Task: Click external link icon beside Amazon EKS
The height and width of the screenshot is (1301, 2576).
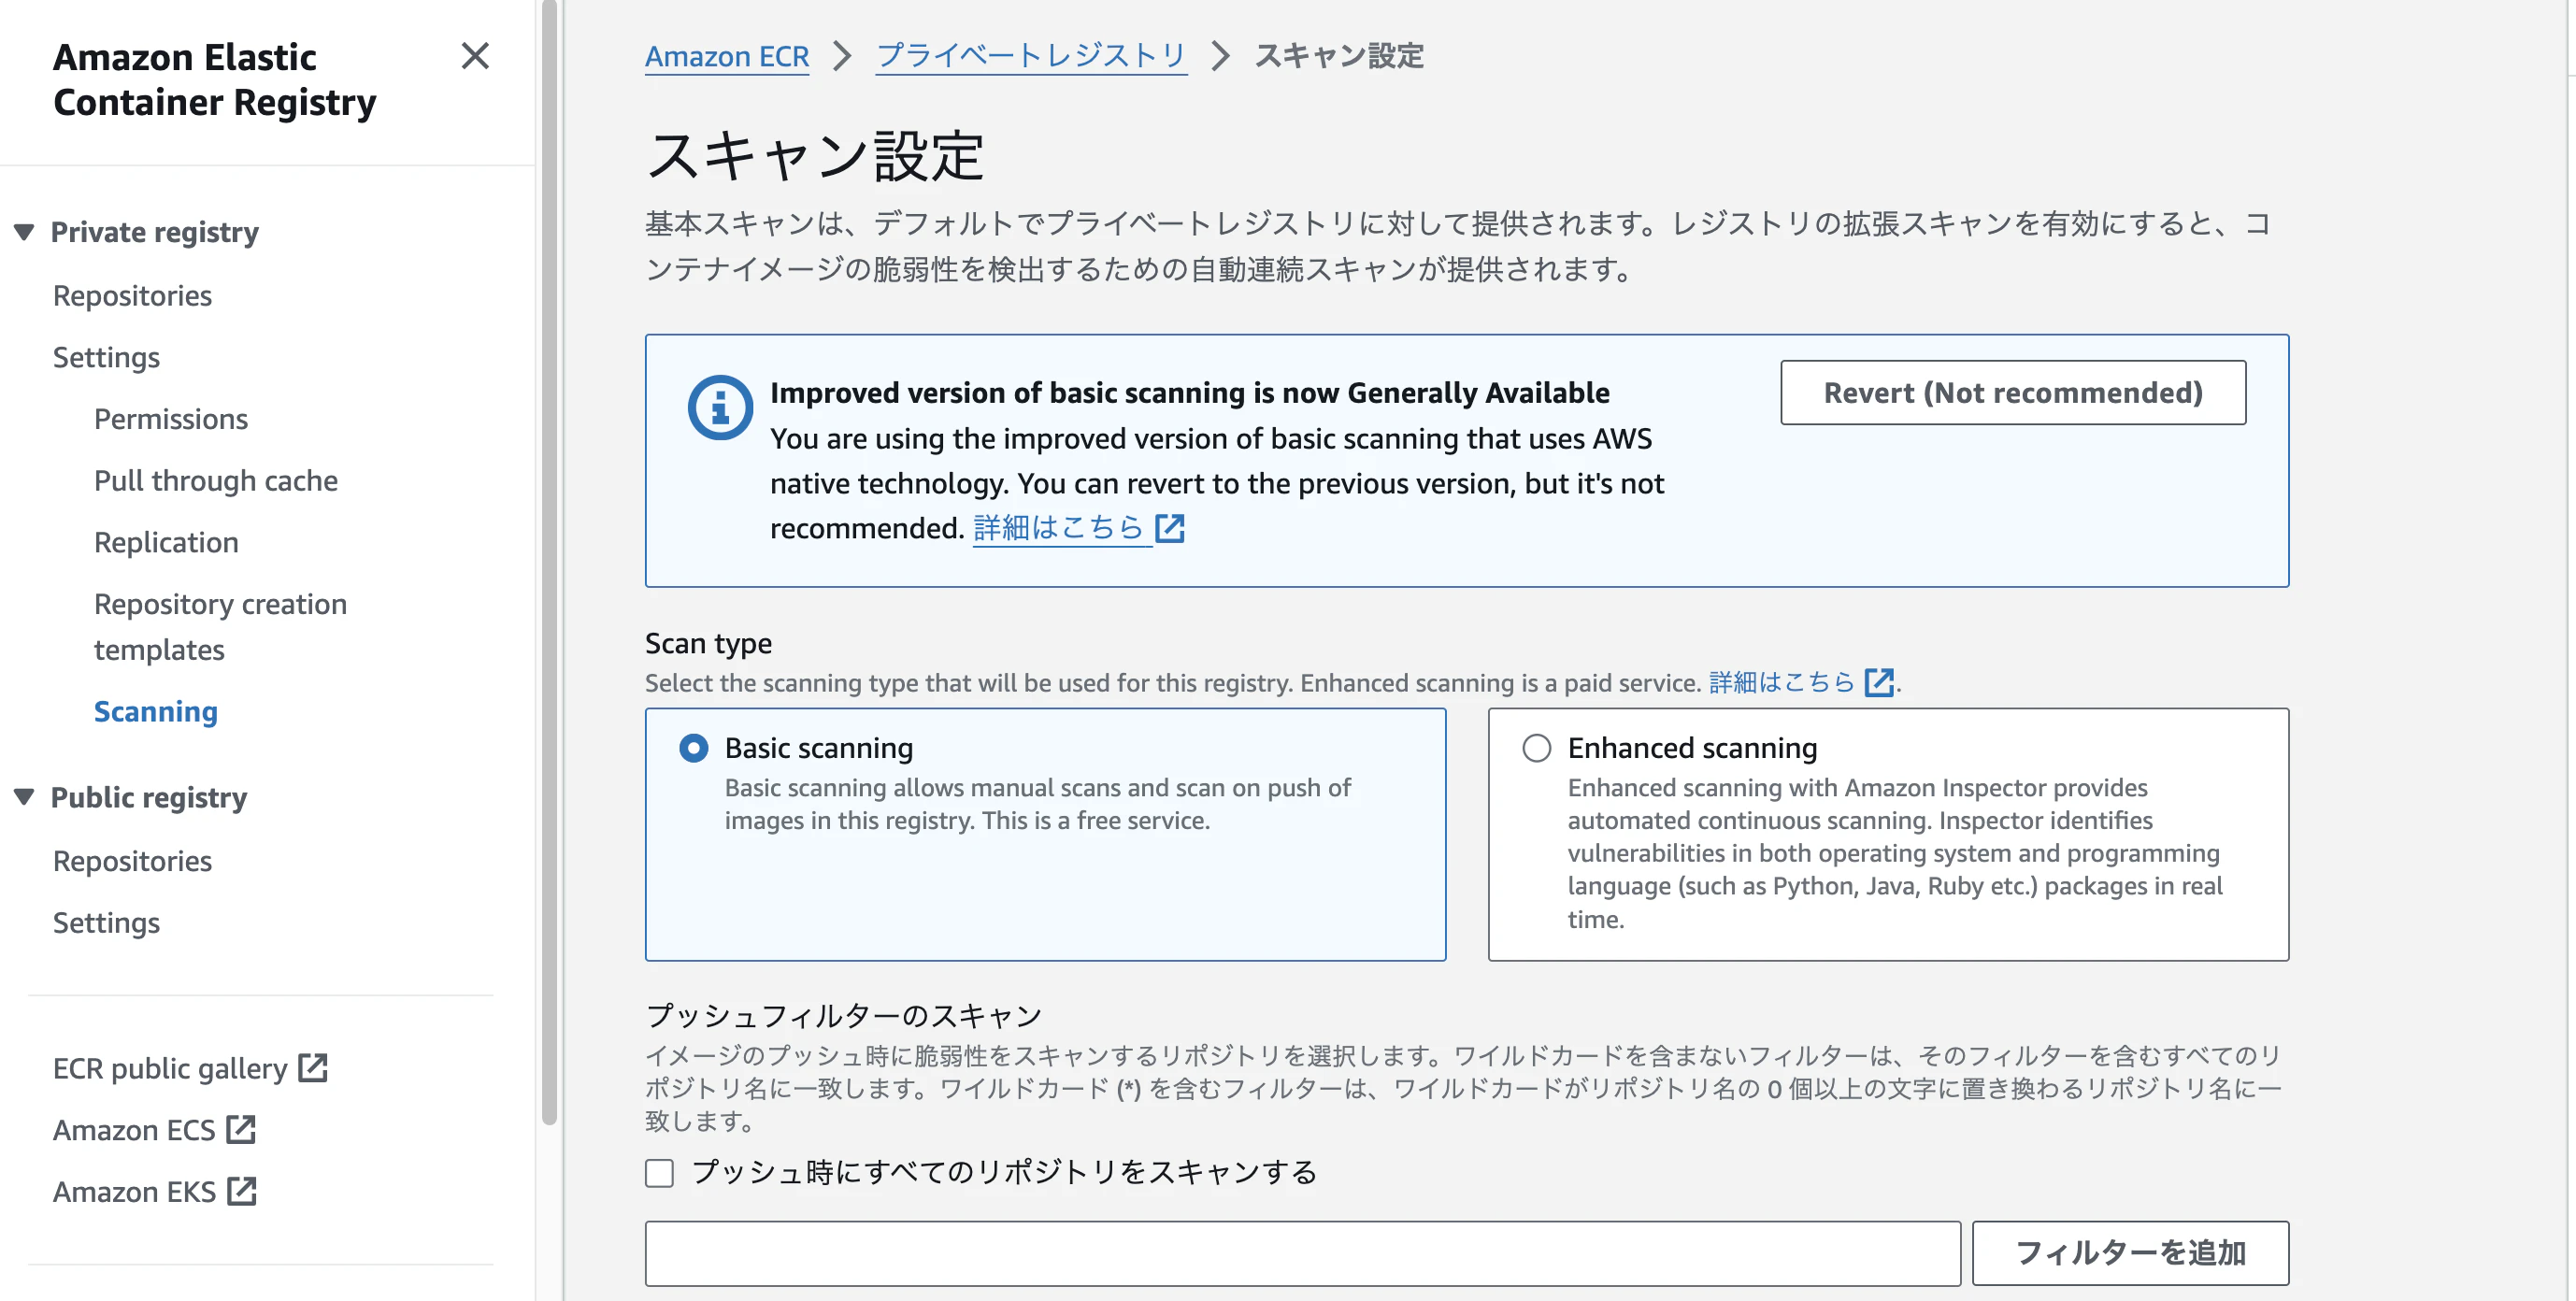Action: (x=242, y=1191)
